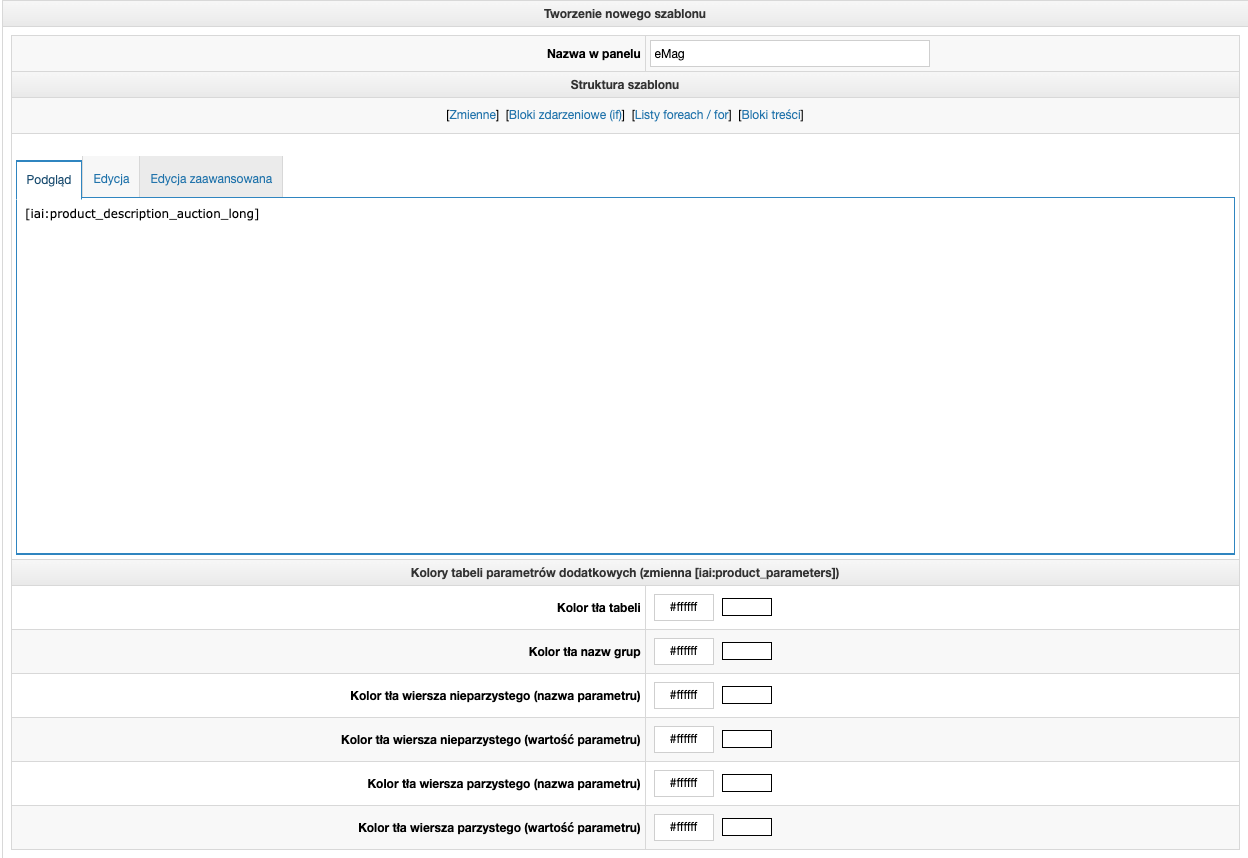Switch to the Edycja zaawansowana tab
The height and width of the screenshot is (858, 1248).
coord(211,178)
